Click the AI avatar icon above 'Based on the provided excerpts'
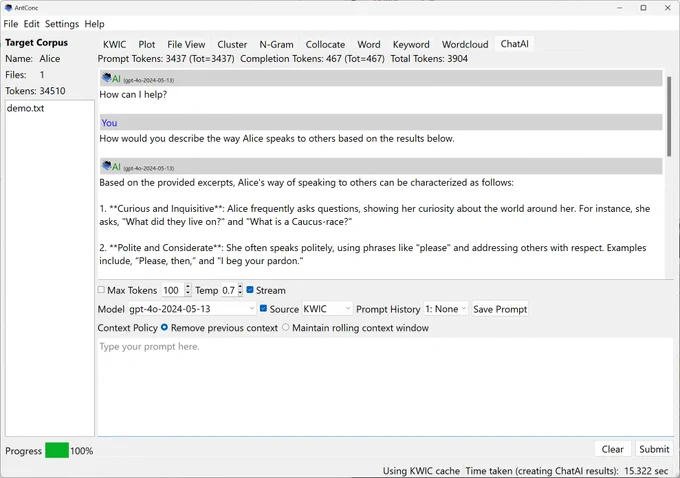 pos(106,166)
